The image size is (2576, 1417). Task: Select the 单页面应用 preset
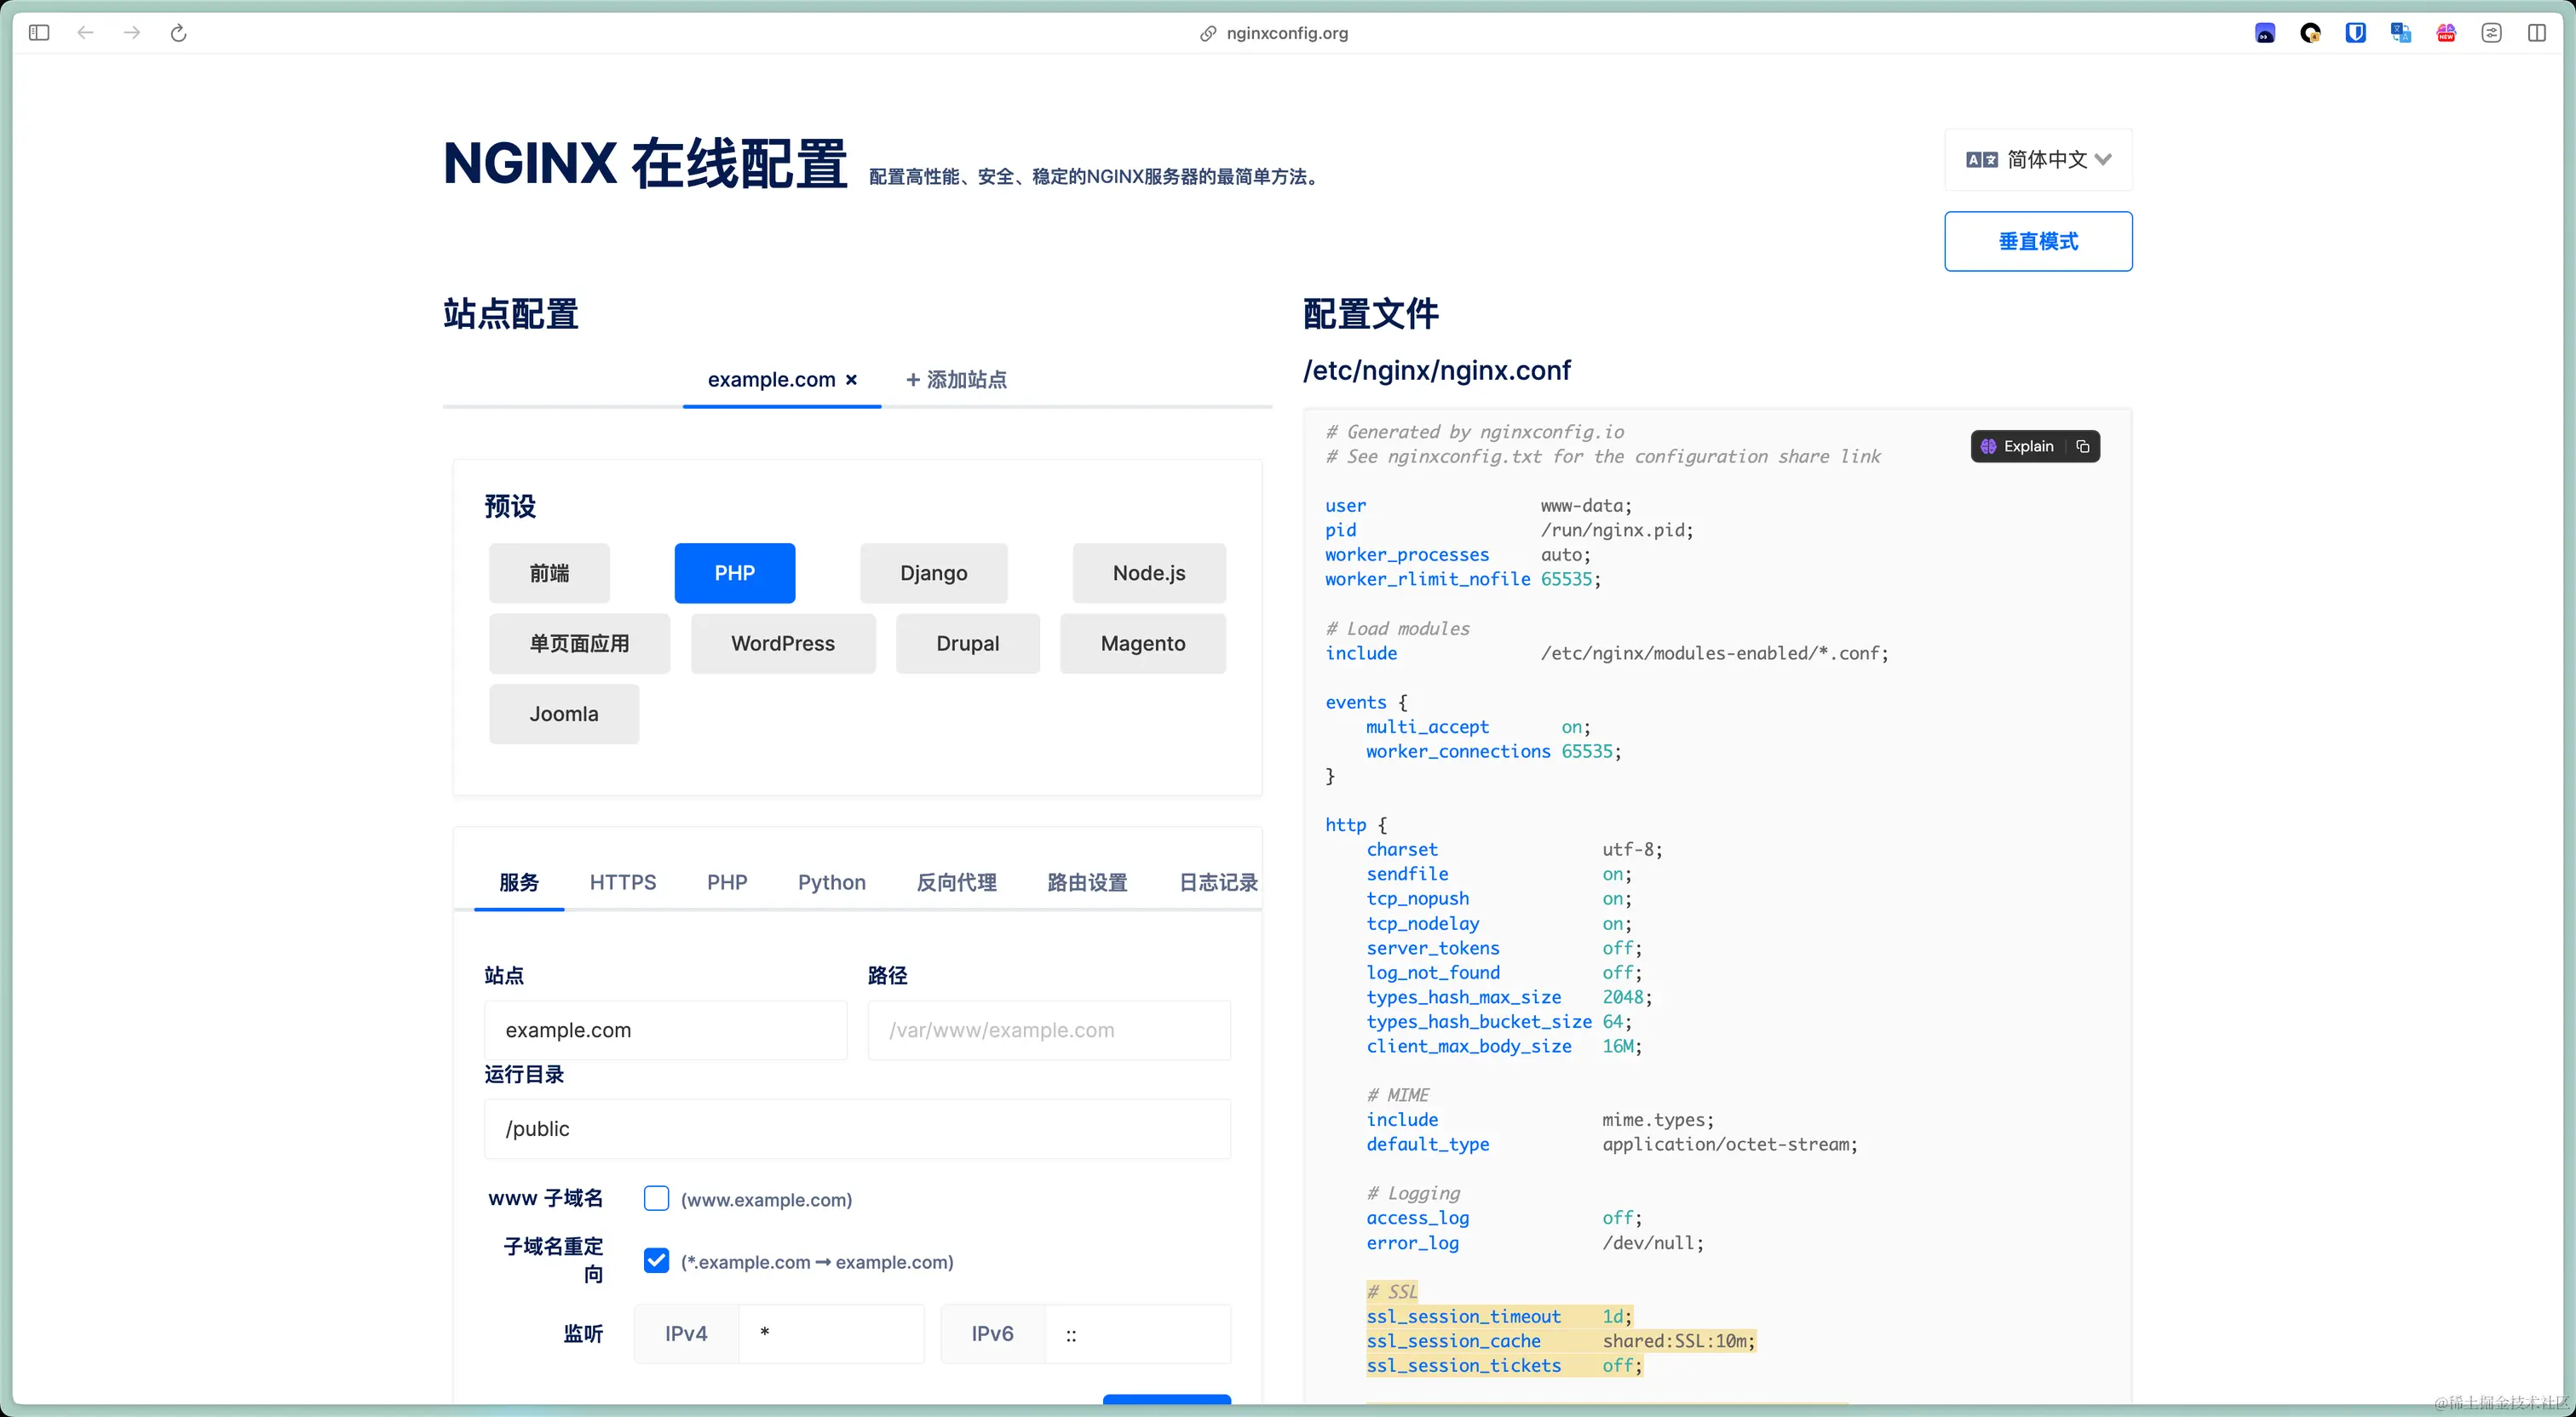click(x=579, y=643)
